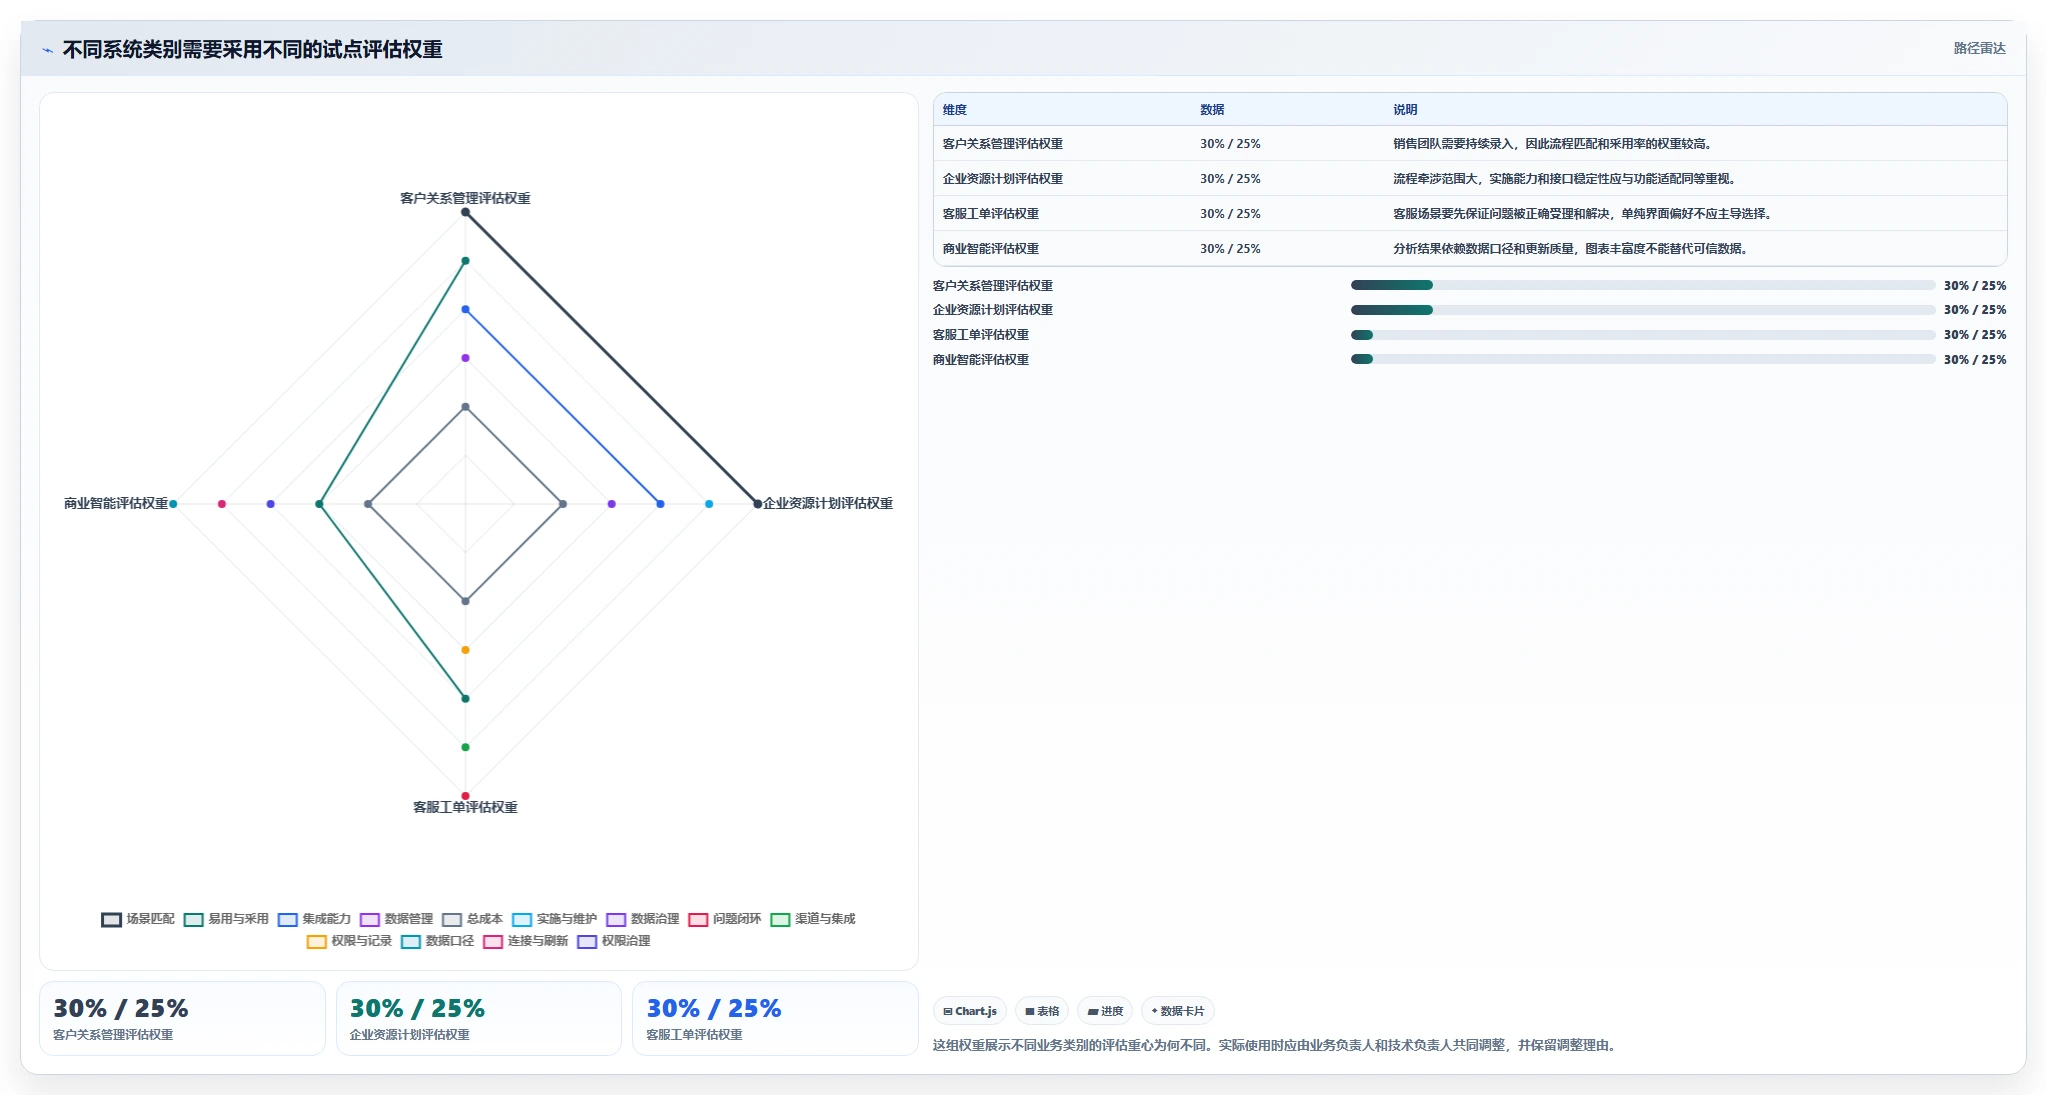Viewport: 2047px width, 1095px height.
Task: Click the blue icon beside the page title
Action: pos(47,50)
